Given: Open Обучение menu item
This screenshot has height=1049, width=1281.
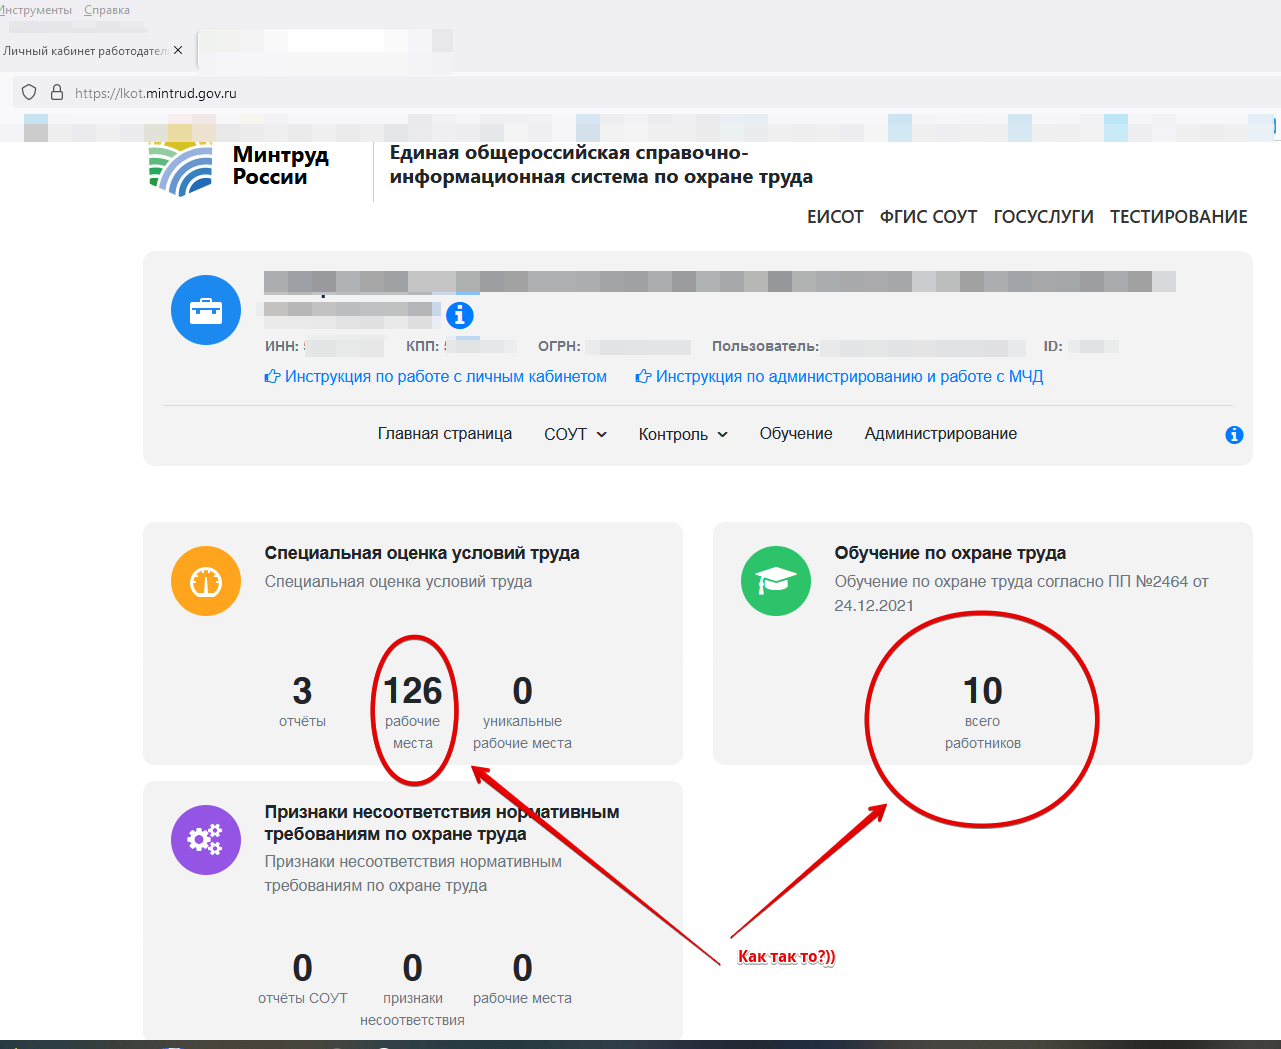Looking at the screenshot, I should click(796, 434).
